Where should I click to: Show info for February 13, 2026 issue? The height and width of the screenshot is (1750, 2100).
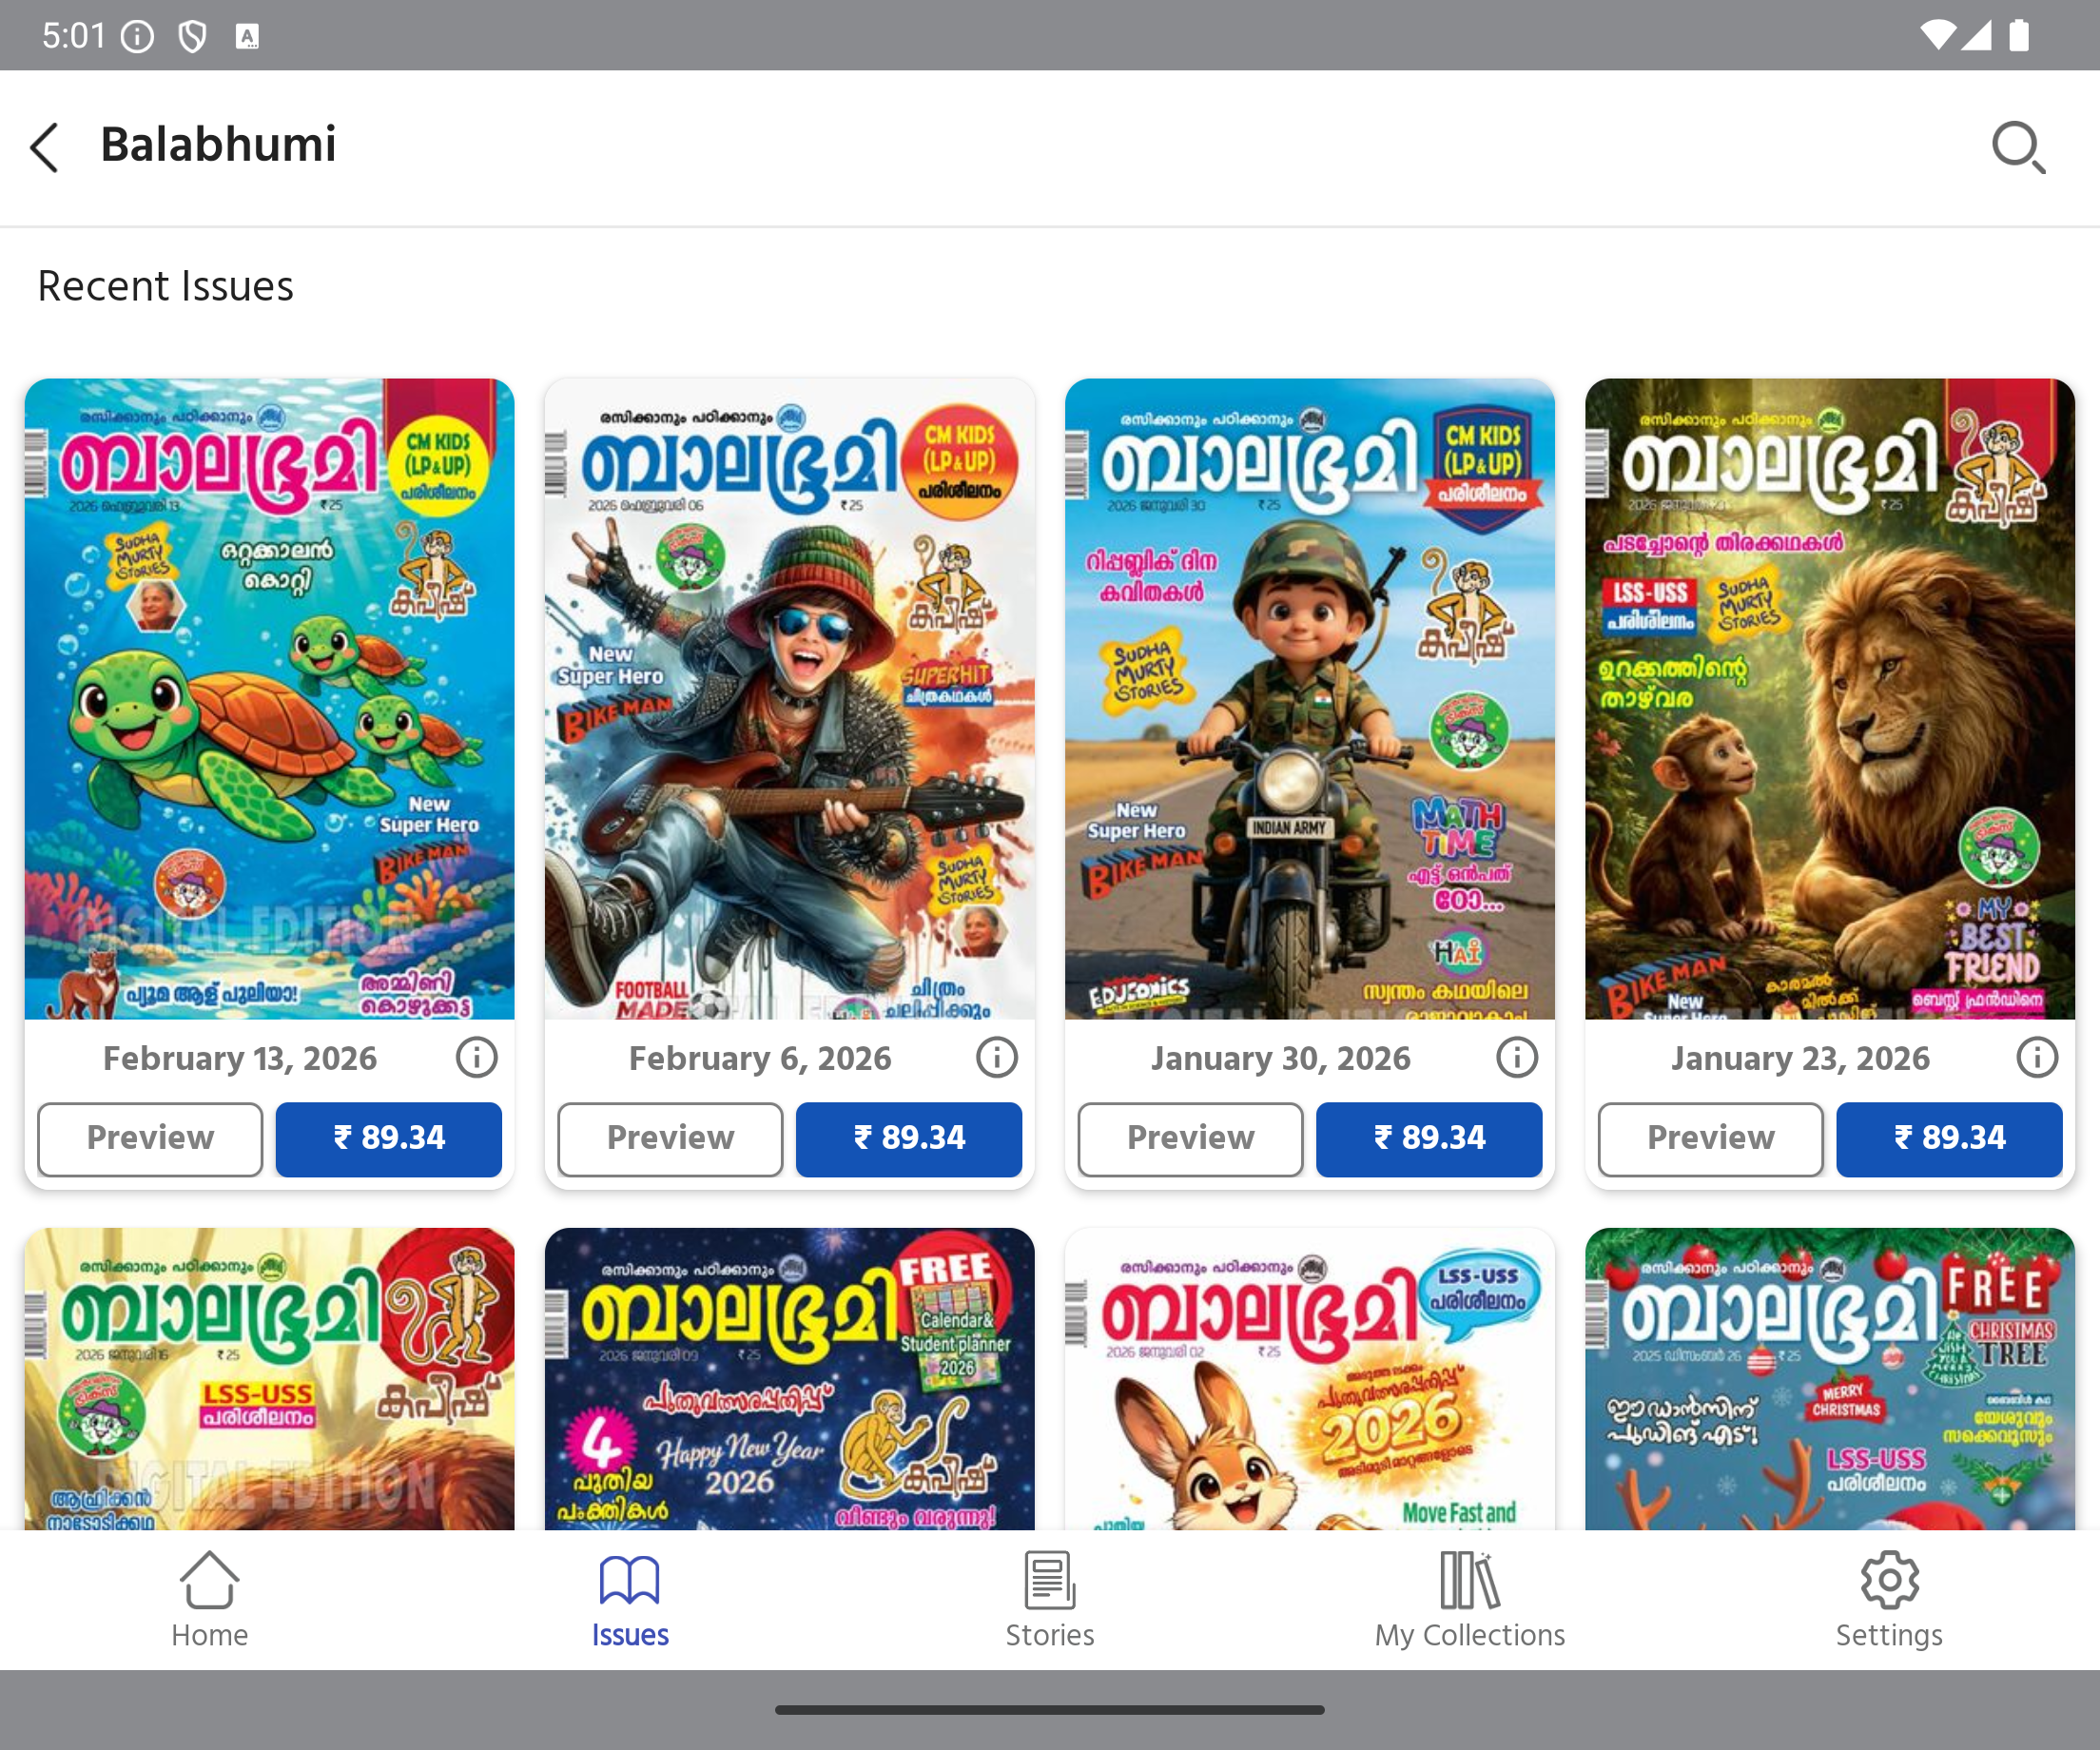click(x=477, y=1057)
